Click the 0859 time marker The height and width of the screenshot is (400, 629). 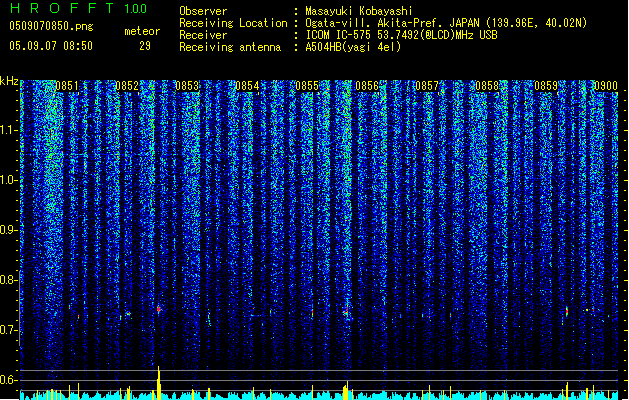click(546, 86)
